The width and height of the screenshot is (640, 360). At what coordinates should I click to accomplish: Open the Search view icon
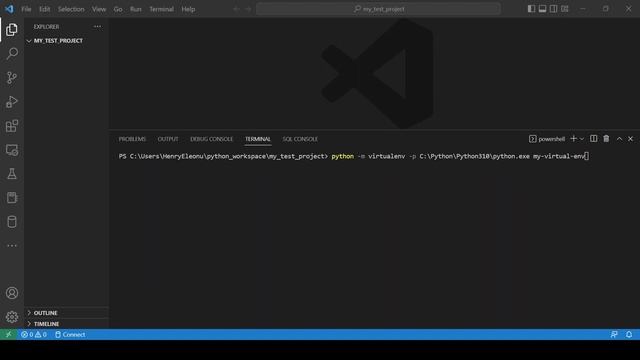12,53
